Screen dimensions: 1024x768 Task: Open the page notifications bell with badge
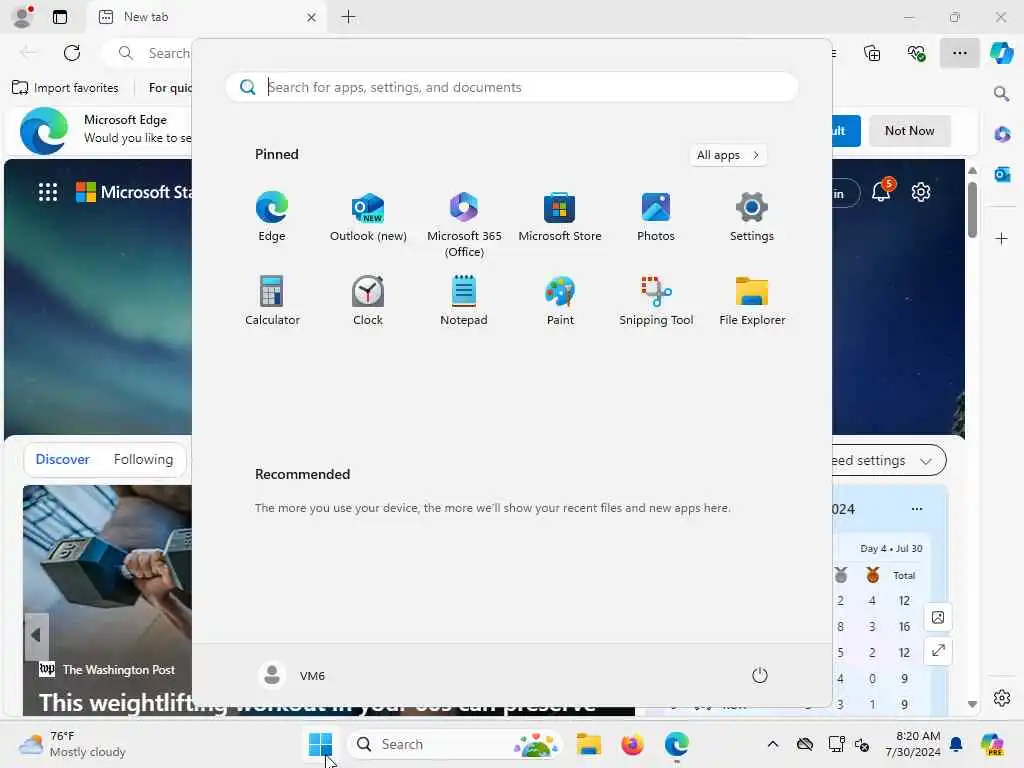[882, 191]
